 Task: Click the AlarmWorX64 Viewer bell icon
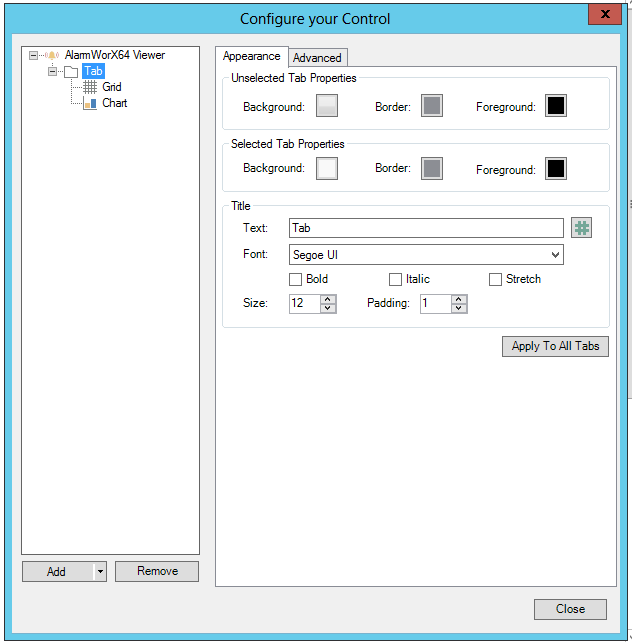point(51,56)
